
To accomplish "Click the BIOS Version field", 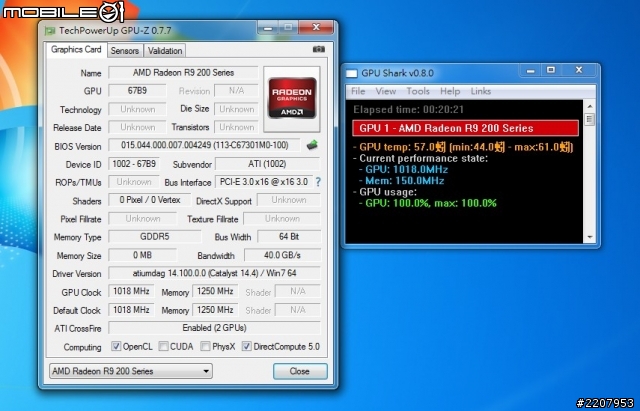I will click(x=204, y=145).
